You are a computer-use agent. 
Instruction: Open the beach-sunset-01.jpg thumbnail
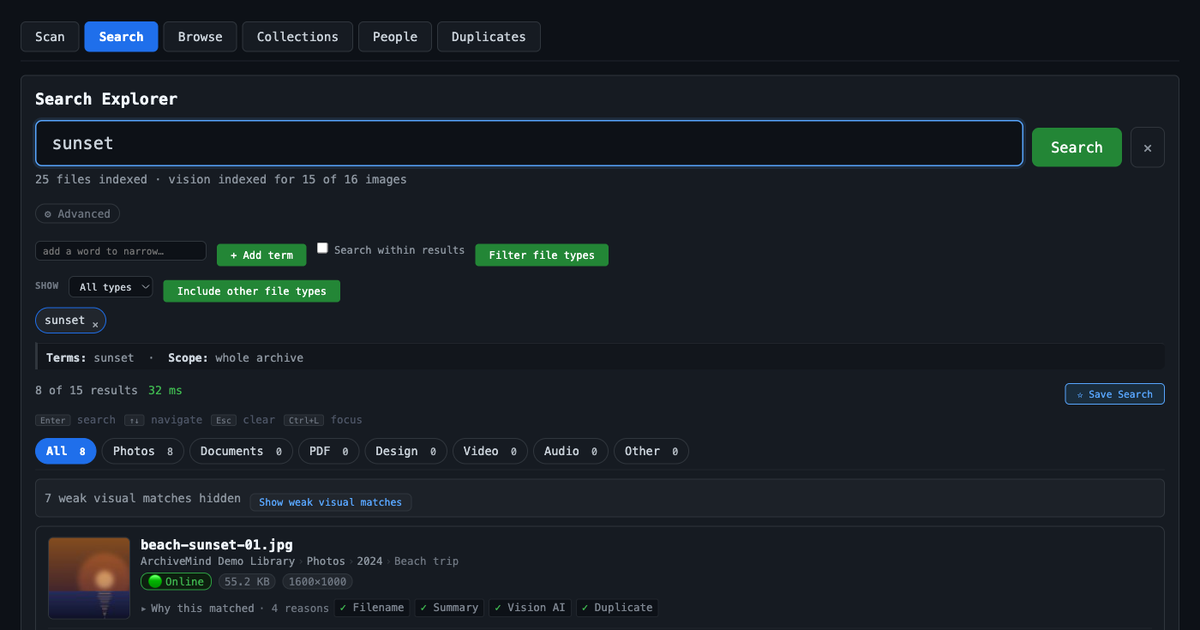(x=89, y=578)
